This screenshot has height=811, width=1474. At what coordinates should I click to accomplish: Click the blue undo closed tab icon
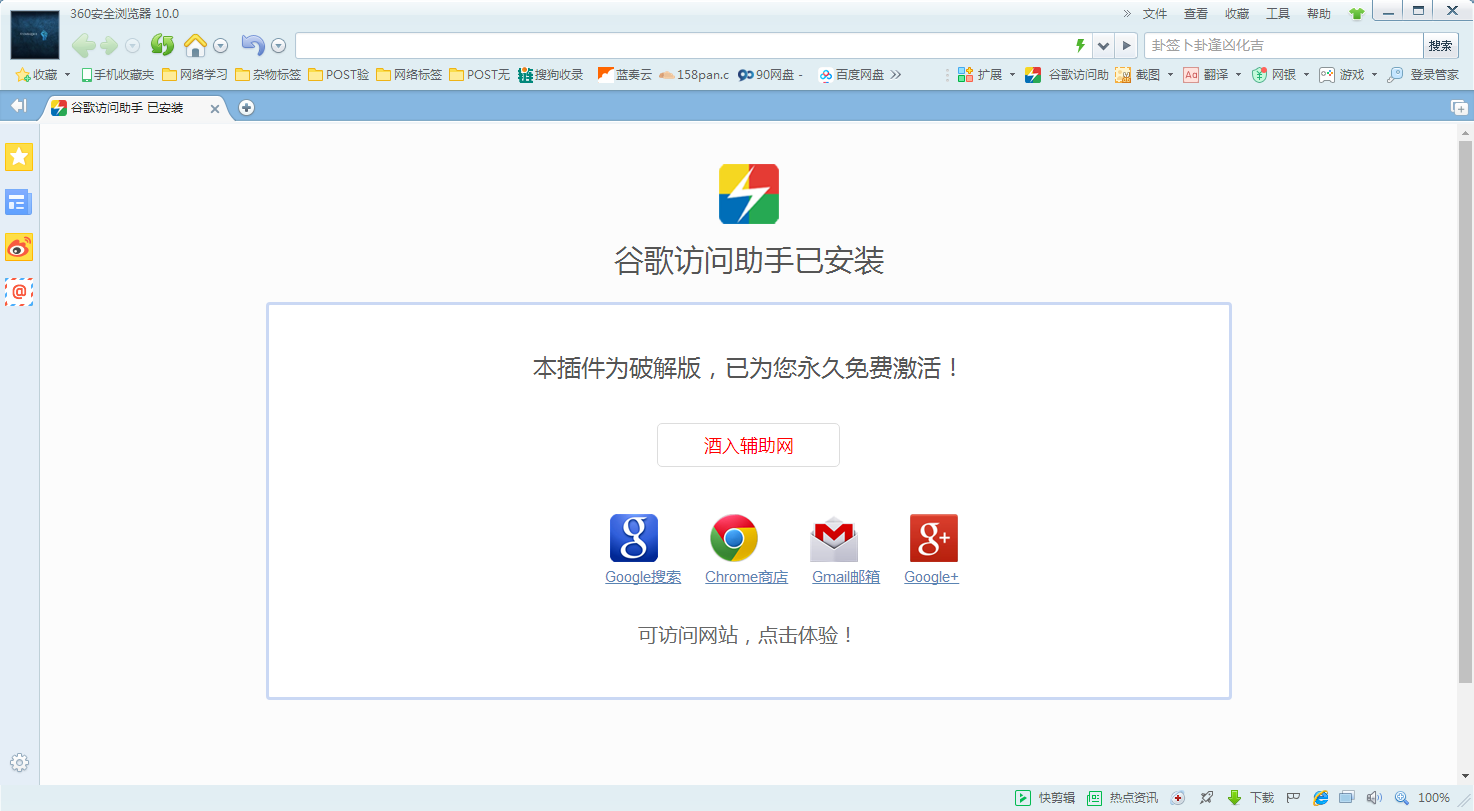(253, 45)
